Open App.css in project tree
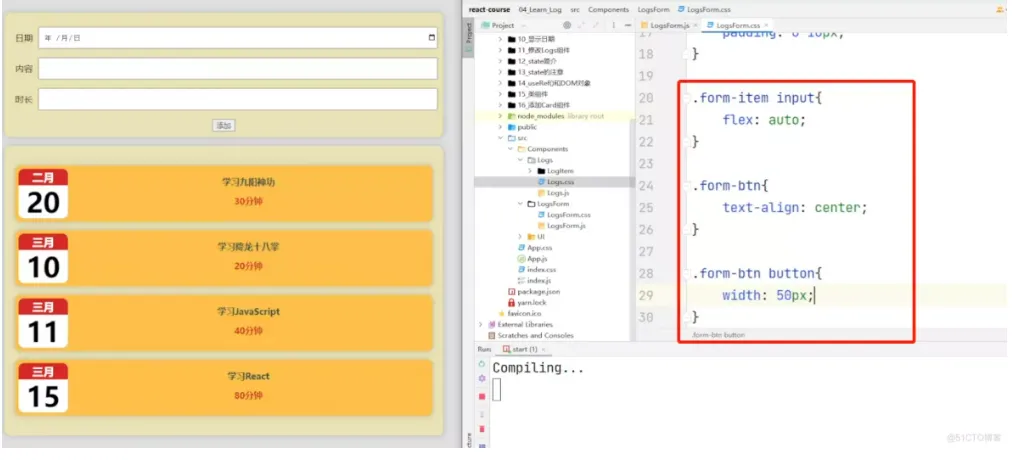The width and height of the screenshot is (1012, 460). tap(534, 248)
